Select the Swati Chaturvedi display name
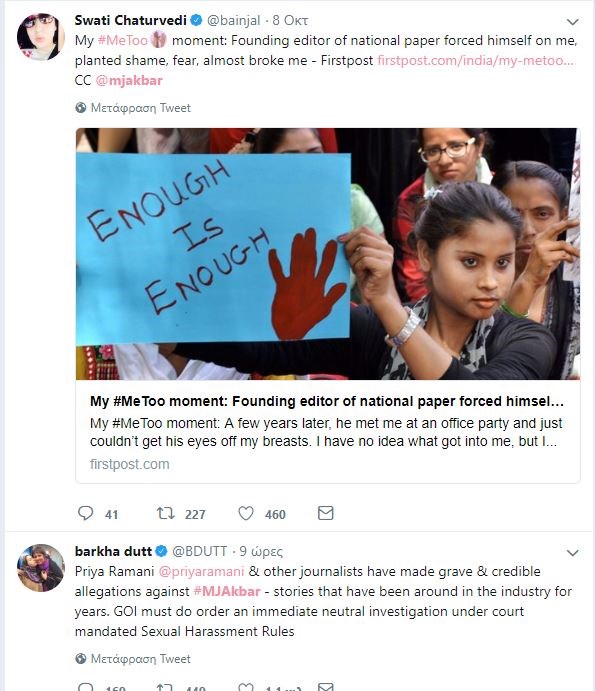Viewport: 595px width, 691px height. [x=130, y=20]
